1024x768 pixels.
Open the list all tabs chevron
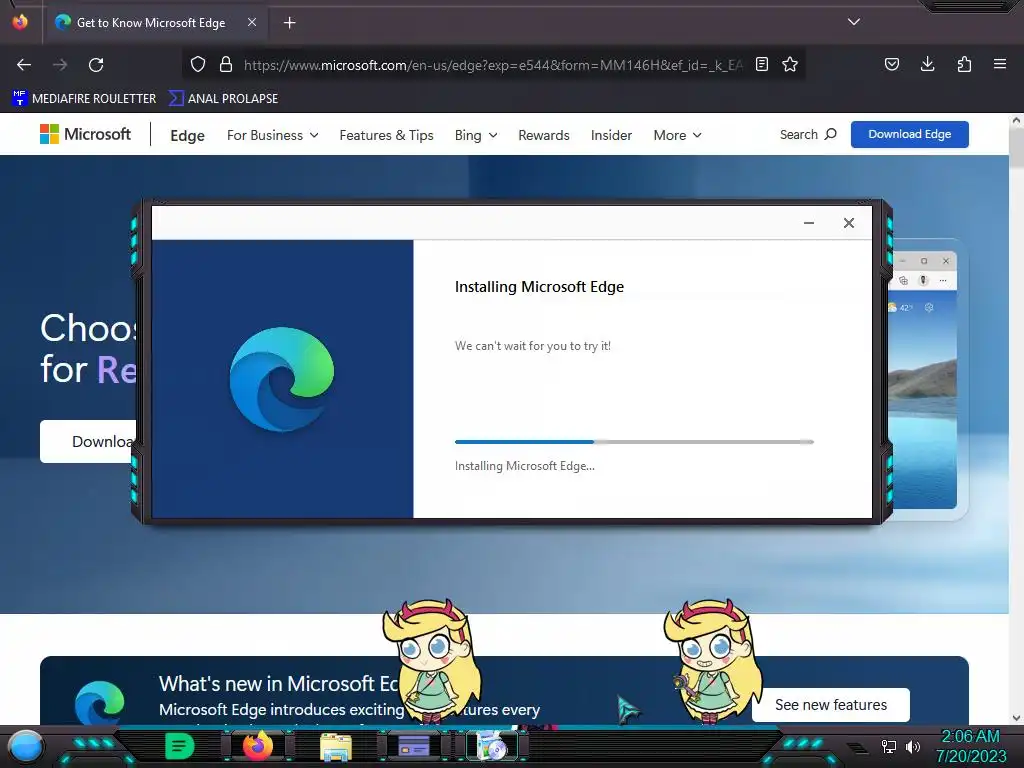pos(854,22)
